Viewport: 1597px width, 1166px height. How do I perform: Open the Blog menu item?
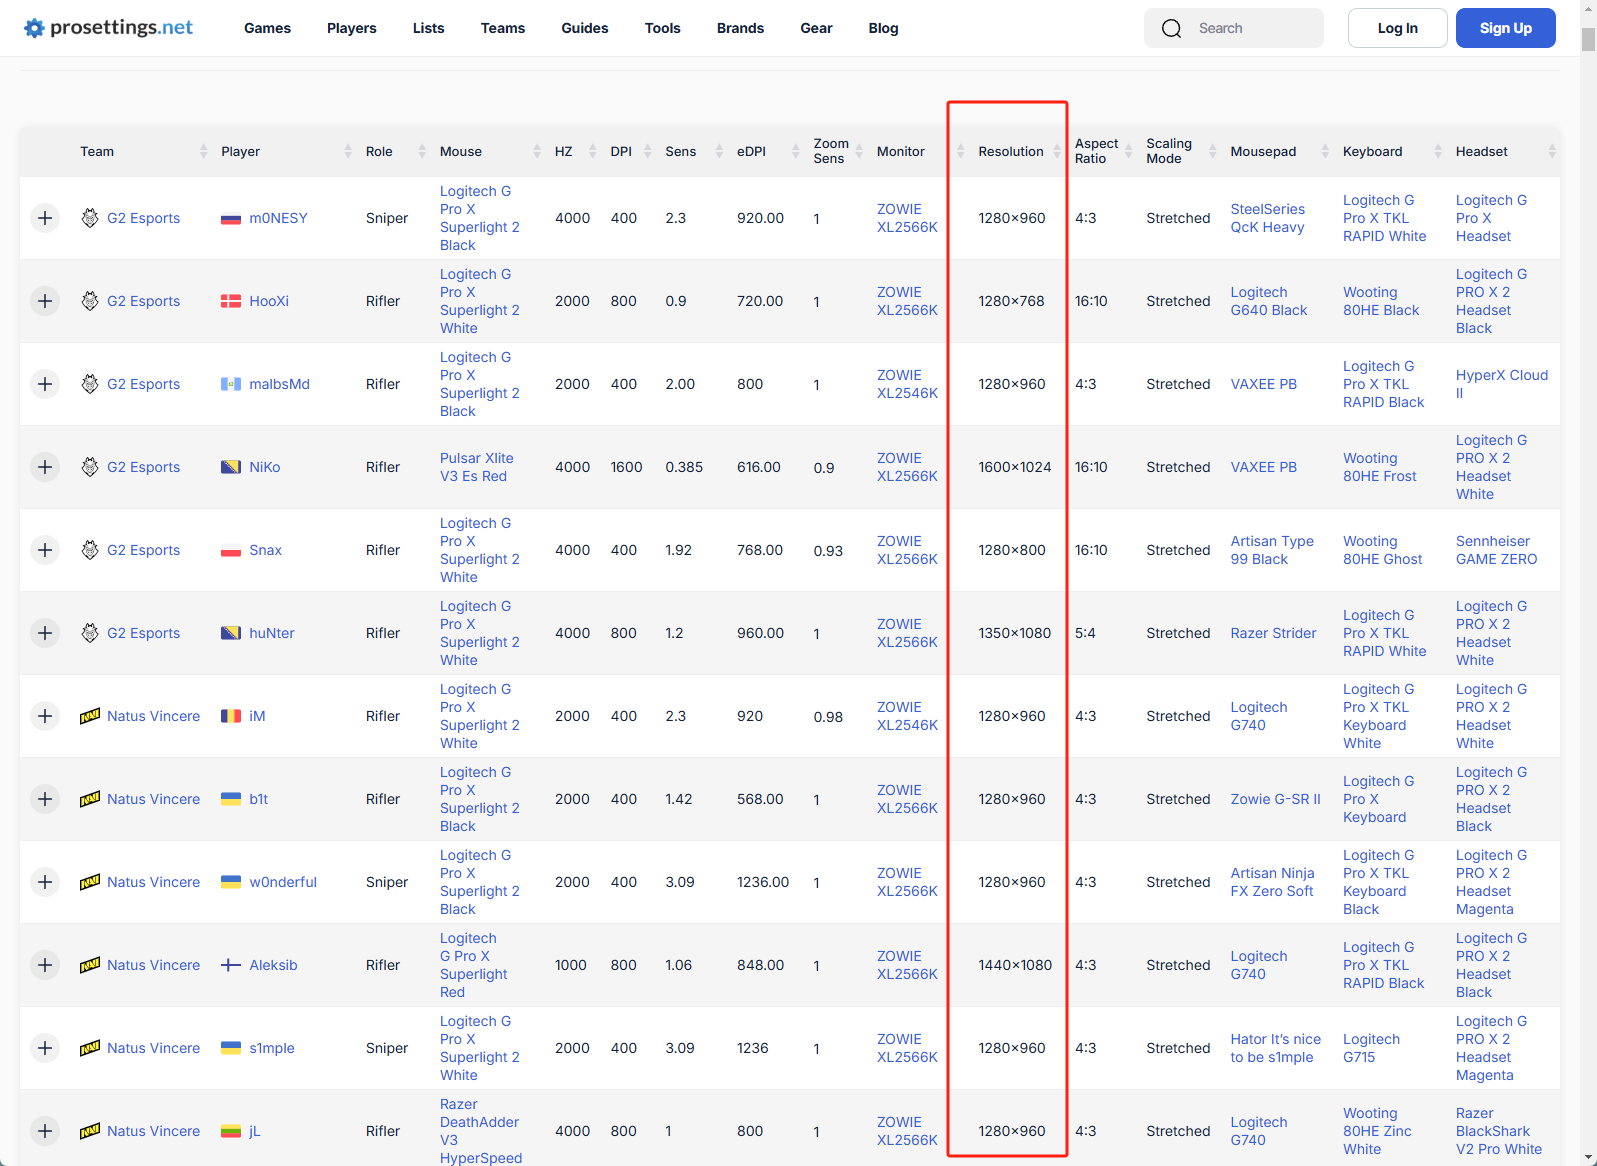tap(883, 28)
